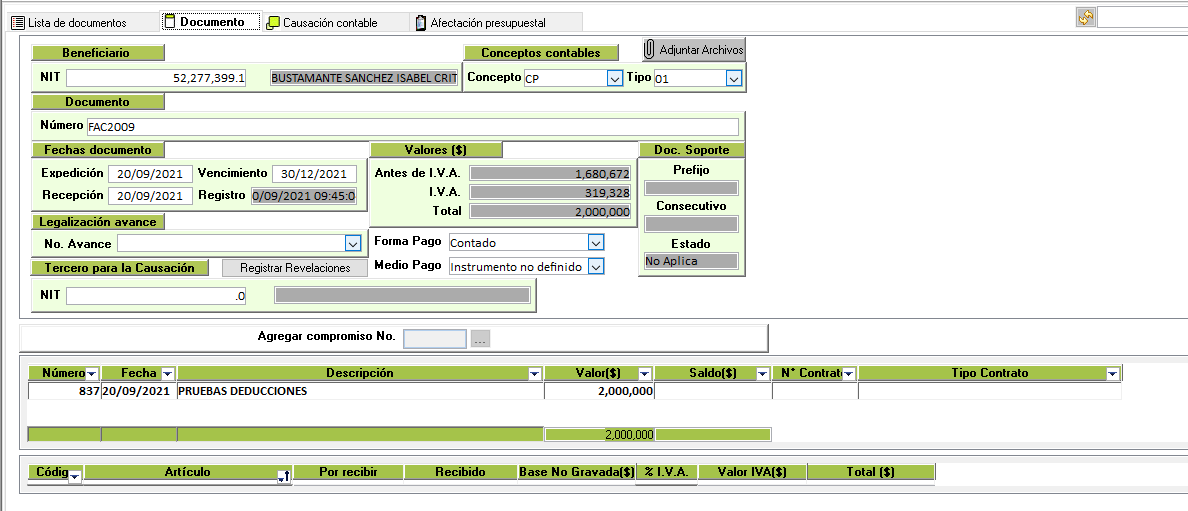Click the Causación contable tab icon

(x=273, y=22)
